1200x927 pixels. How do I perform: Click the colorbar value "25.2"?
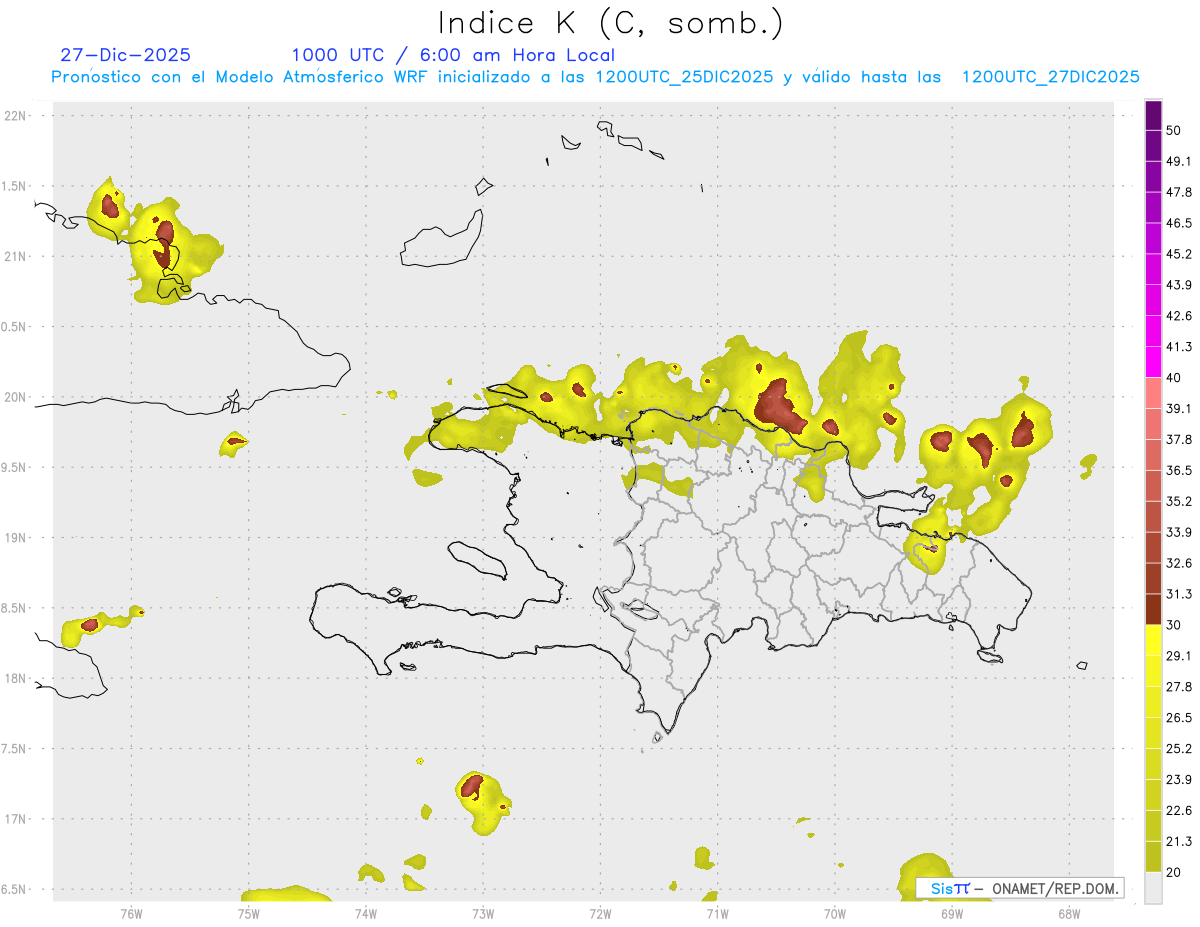point(1178,749)
